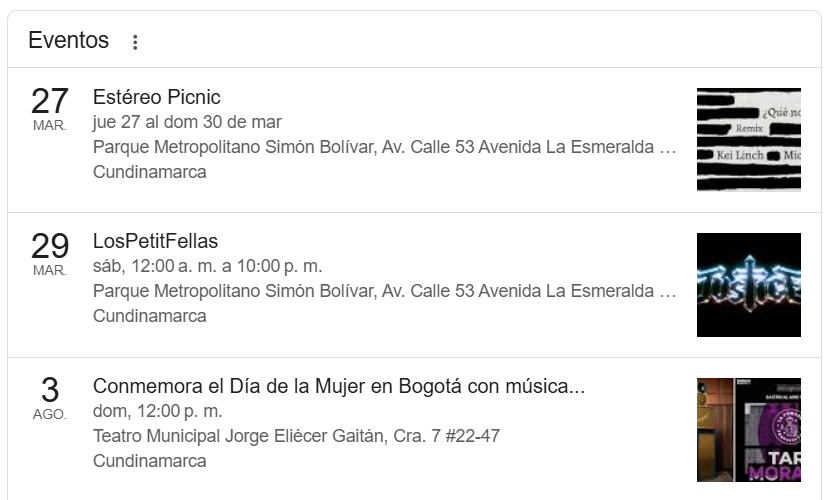Open 'Conmemora el Día de la Mujer' event
This screenshot has width=825, height=500.
click(x=338, y=386)
